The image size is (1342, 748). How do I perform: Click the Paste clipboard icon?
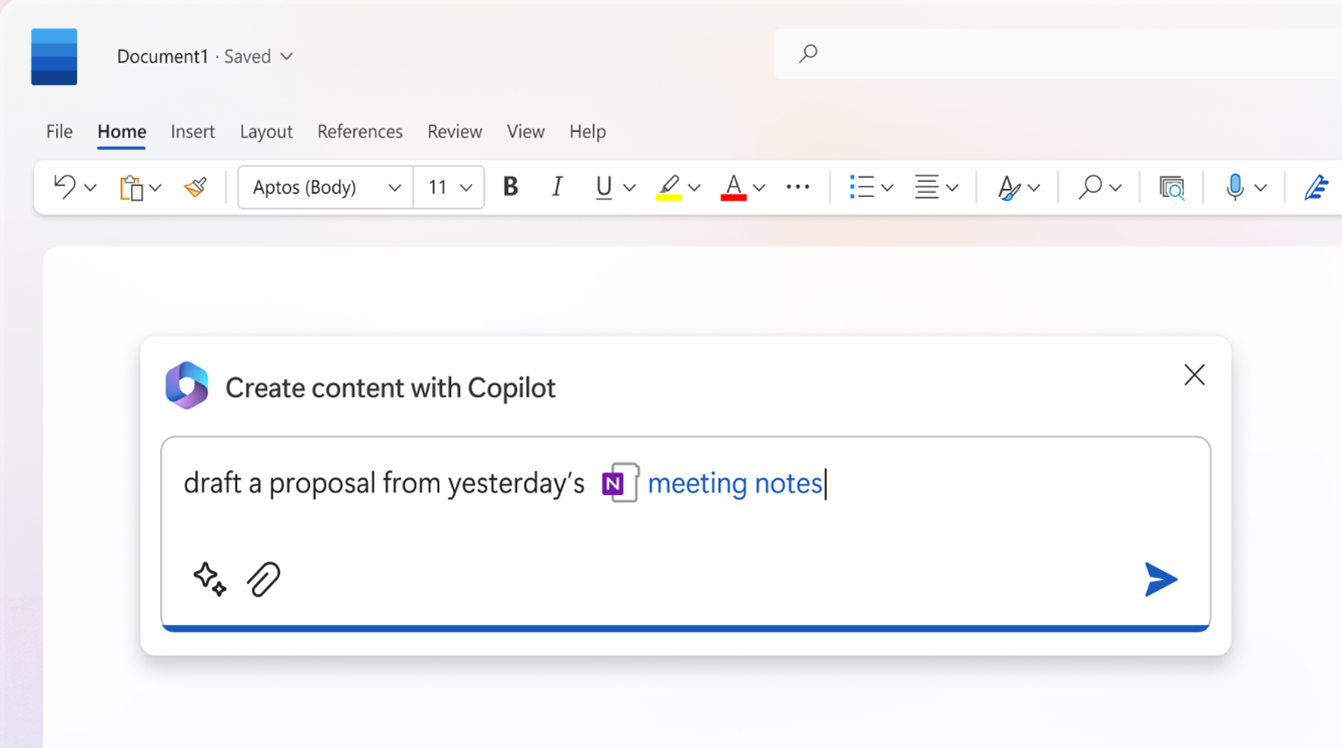point(131,187)
